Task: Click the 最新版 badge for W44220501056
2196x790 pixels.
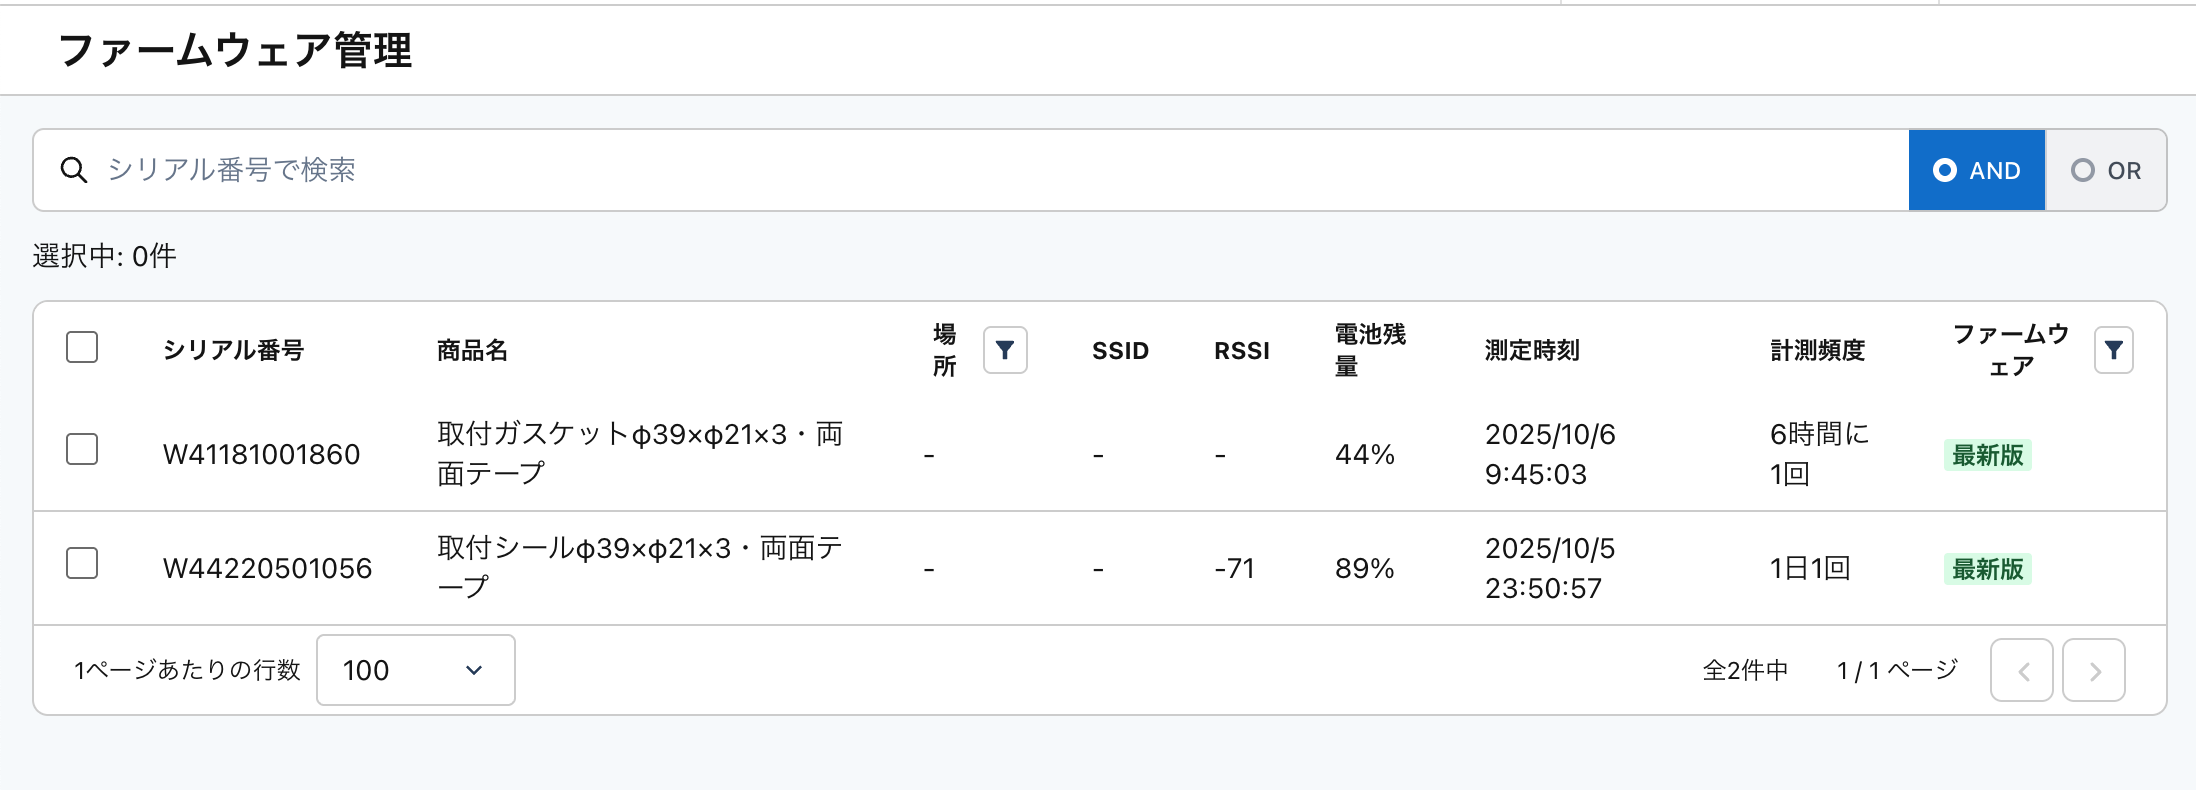Action: tap(1987, 569)
